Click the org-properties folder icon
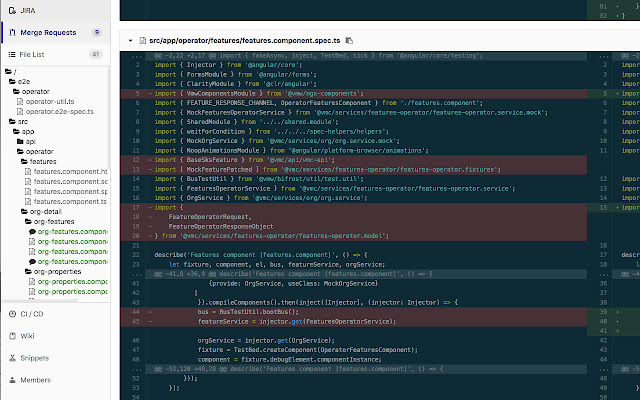This screenshot has height=400, width=640. (x=28, y=271)
